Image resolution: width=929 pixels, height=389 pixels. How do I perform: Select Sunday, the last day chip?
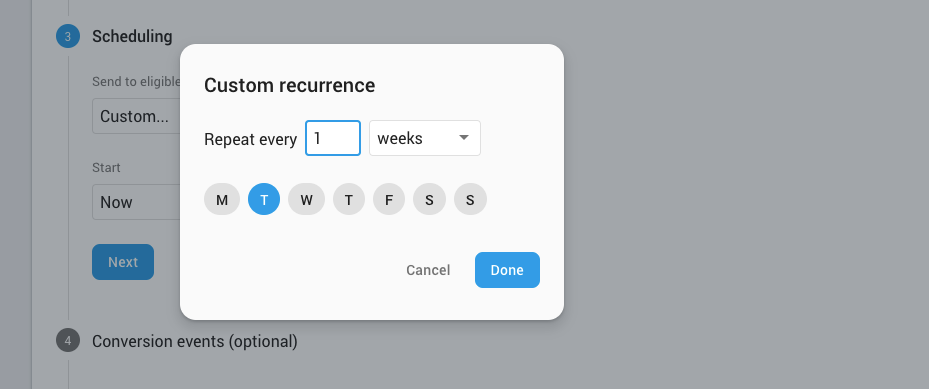click(470, 199)
